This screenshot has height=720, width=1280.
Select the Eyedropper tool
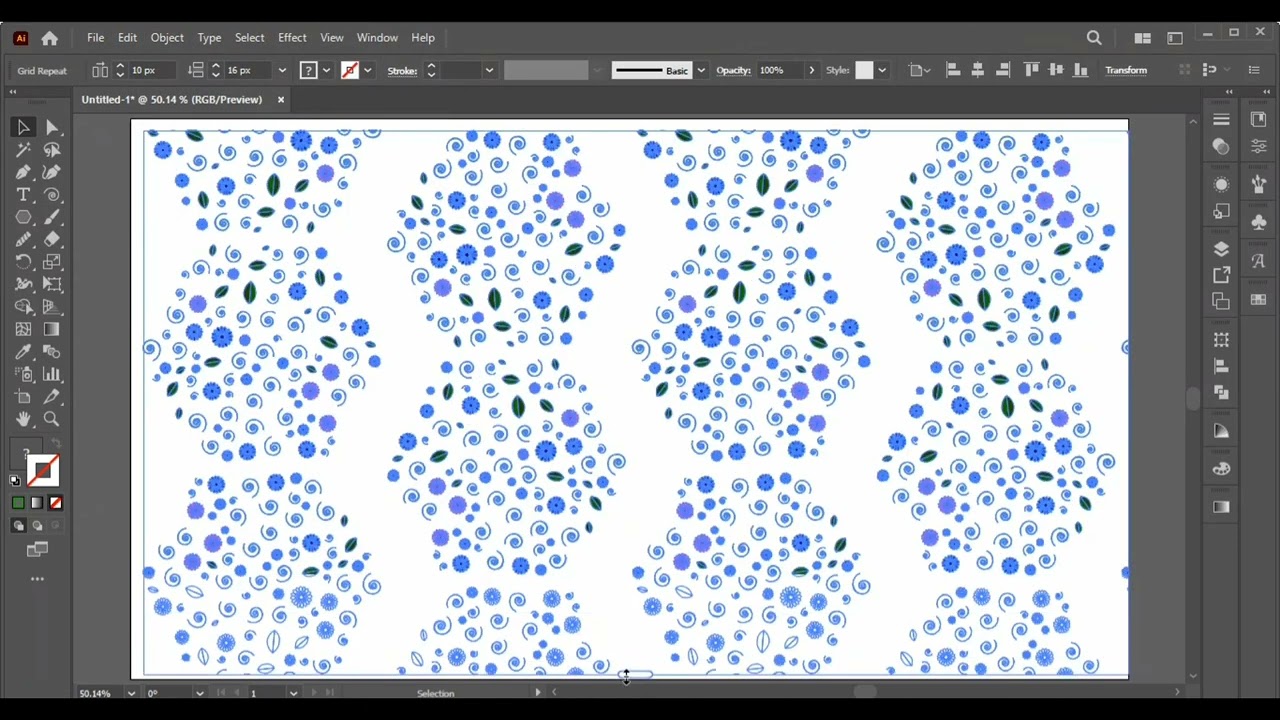coord(23,352)
